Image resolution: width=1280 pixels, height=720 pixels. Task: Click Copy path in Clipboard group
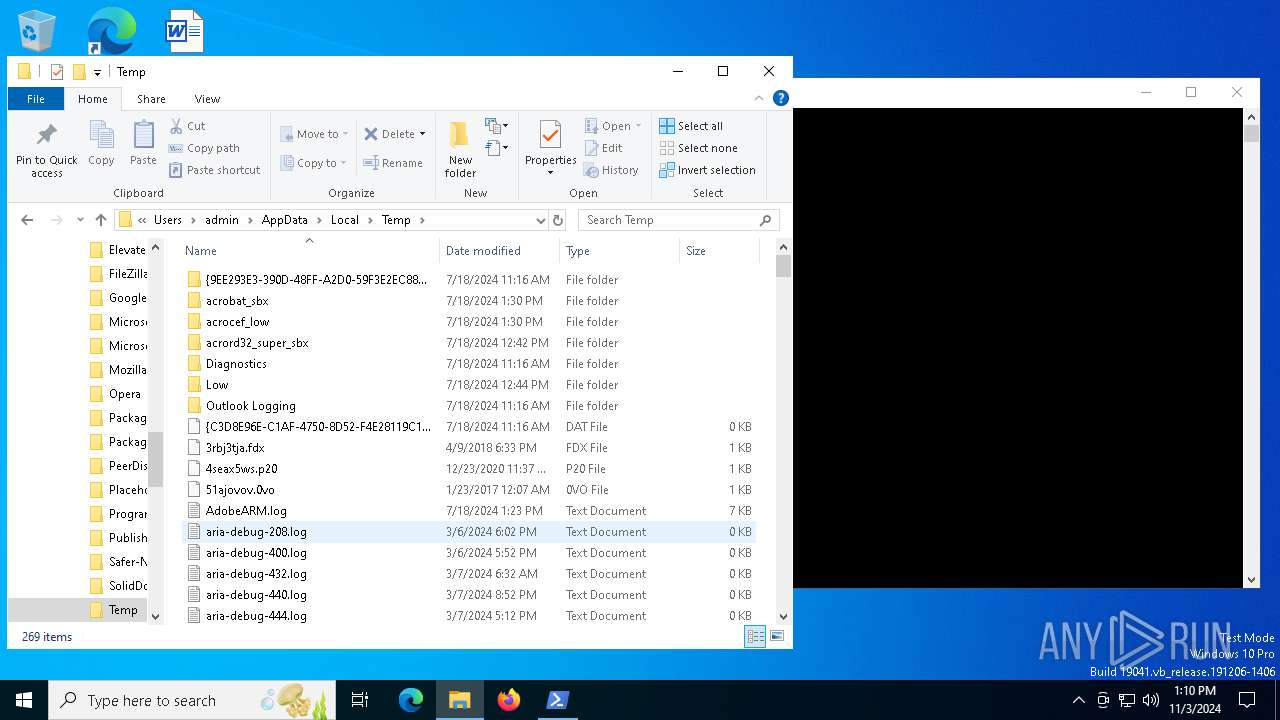point(204,148)
